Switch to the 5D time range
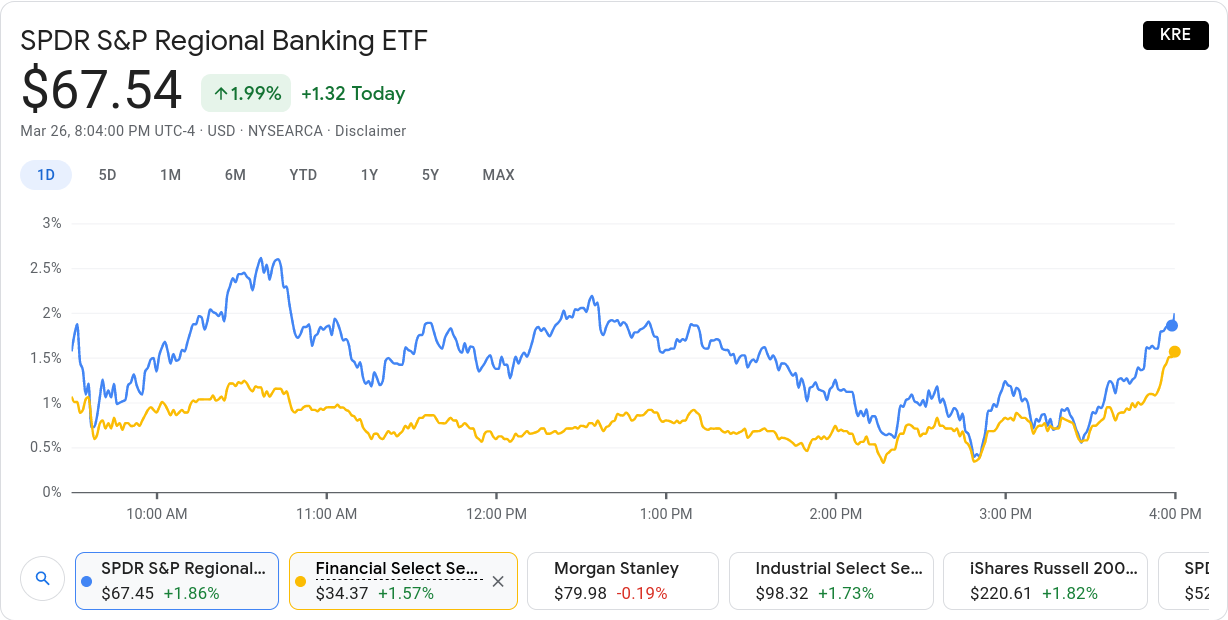 107,175
